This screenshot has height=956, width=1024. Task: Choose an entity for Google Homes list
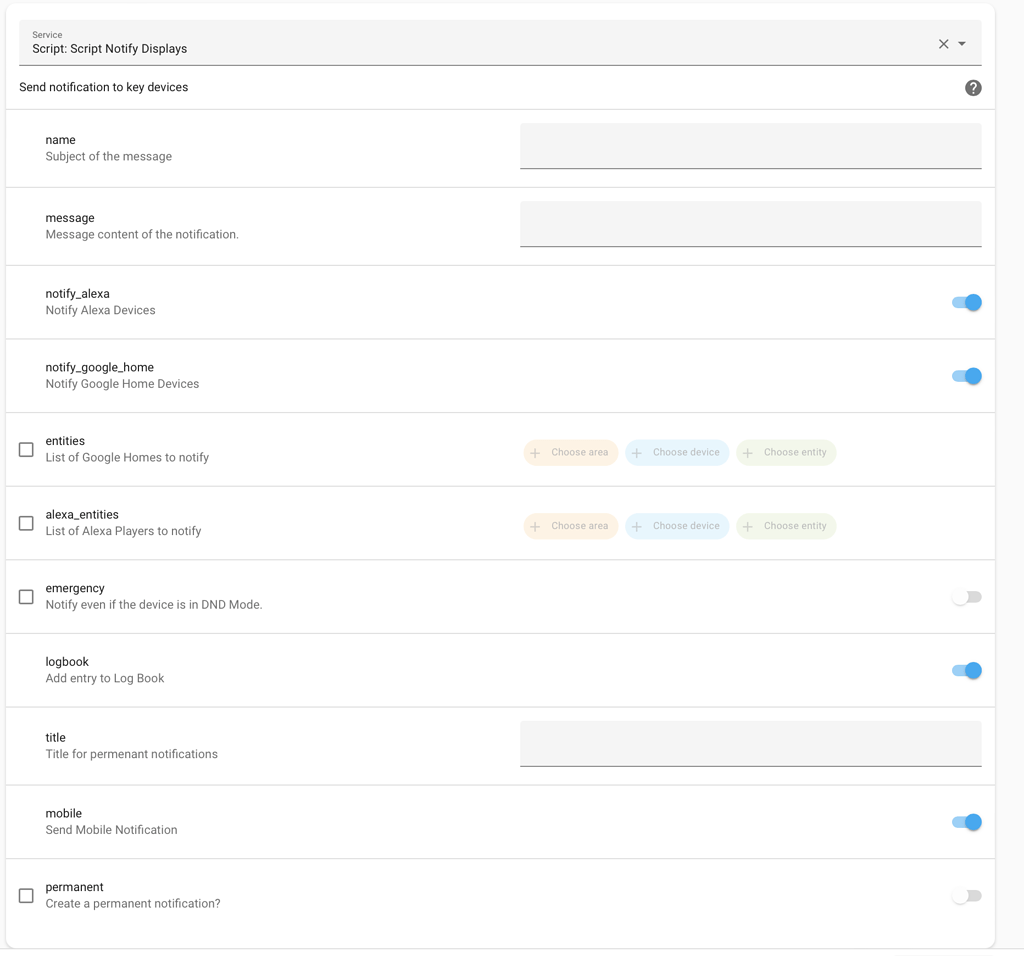[786, 452]
